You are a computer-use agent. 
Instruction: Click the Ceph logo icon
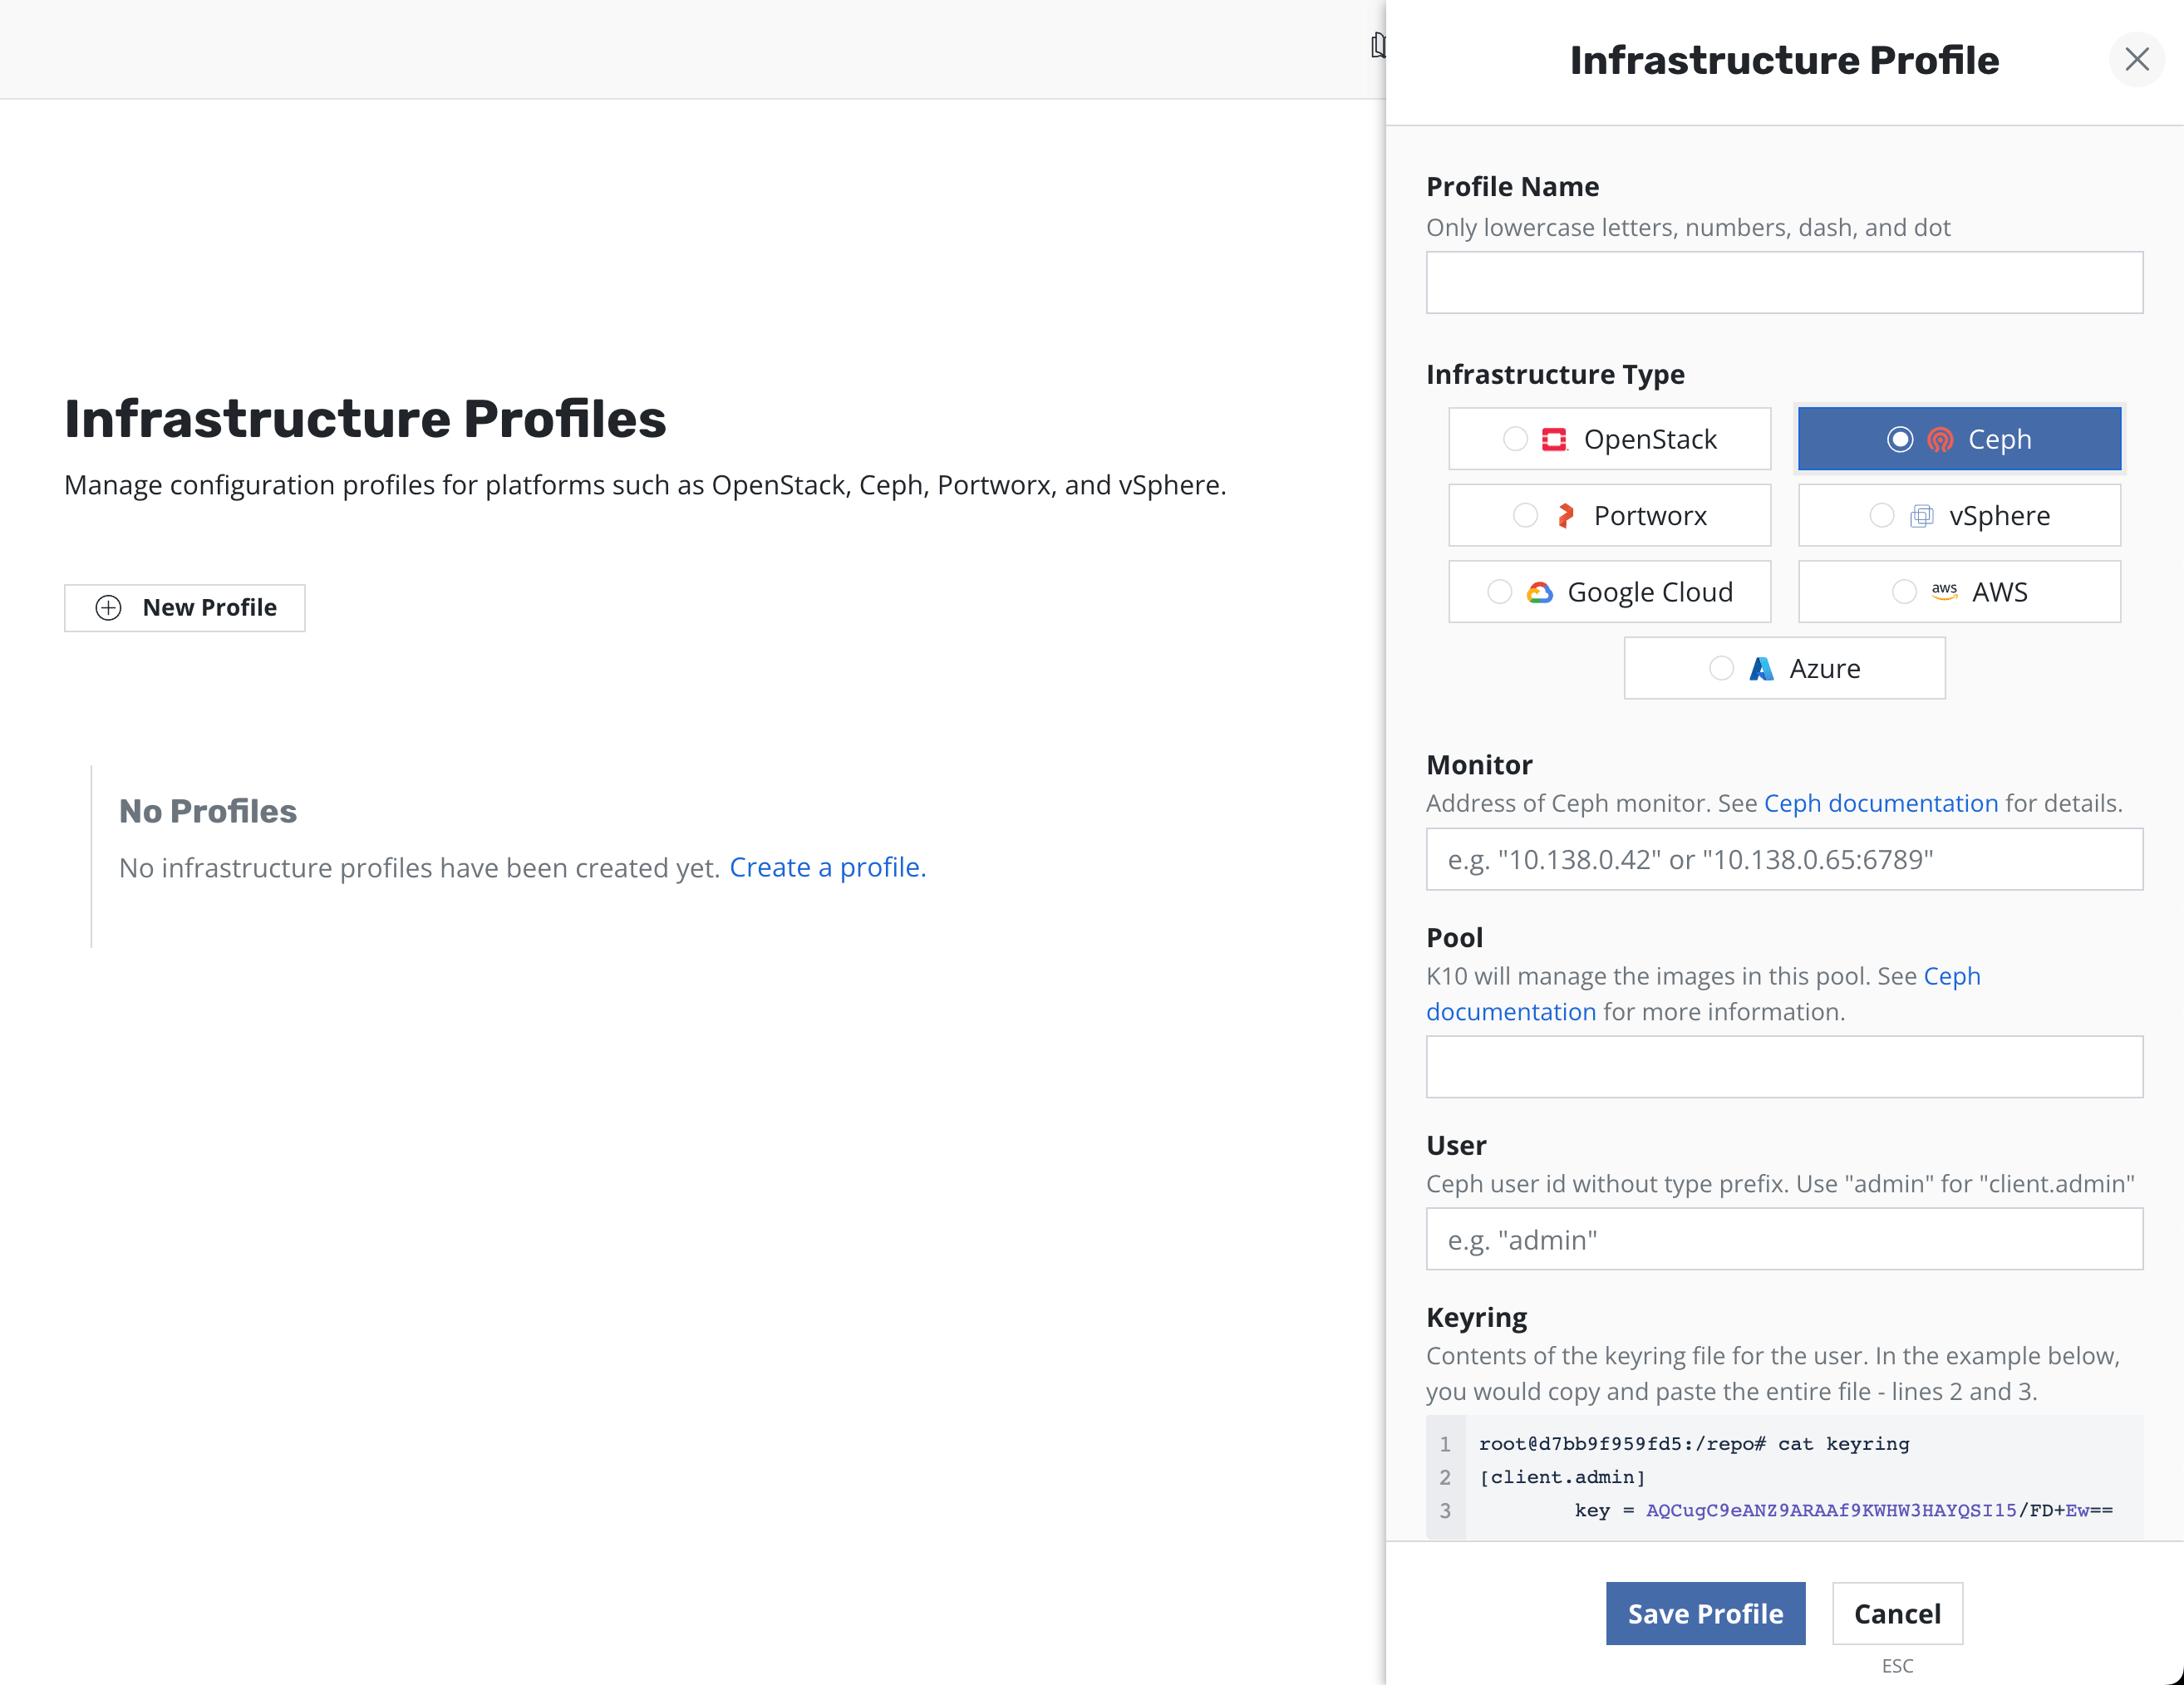tap(1940, 440)
